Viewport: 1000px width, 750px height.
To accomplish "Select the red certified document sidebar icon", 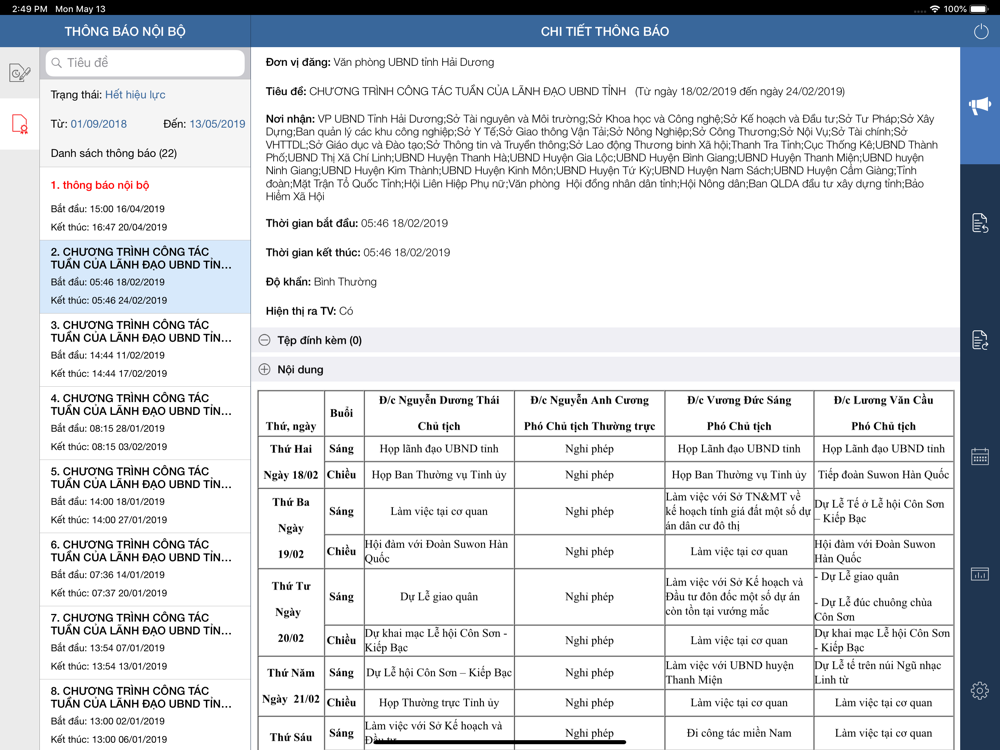I will pyautogui.click(x=20, y=123).
